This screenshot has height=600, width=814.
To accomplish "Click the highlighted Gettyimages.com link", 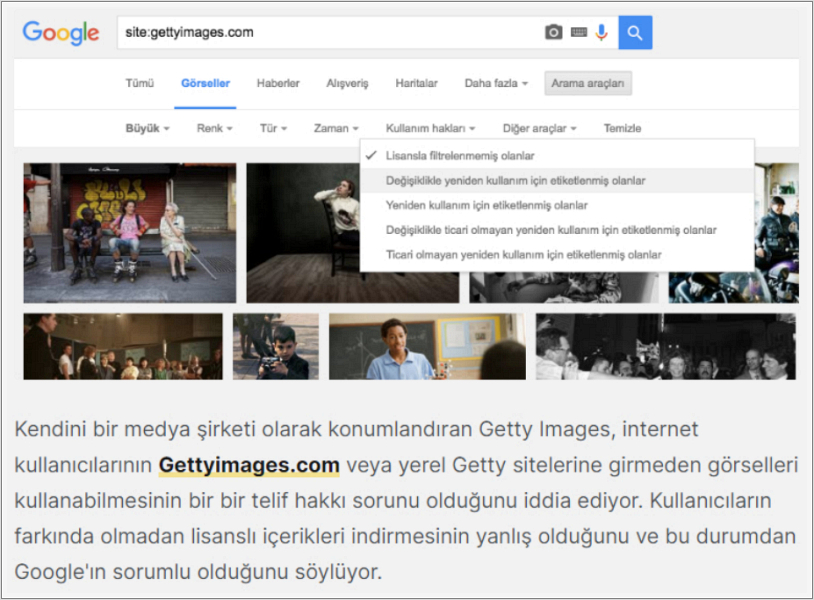I will click(x=249, y=465).
